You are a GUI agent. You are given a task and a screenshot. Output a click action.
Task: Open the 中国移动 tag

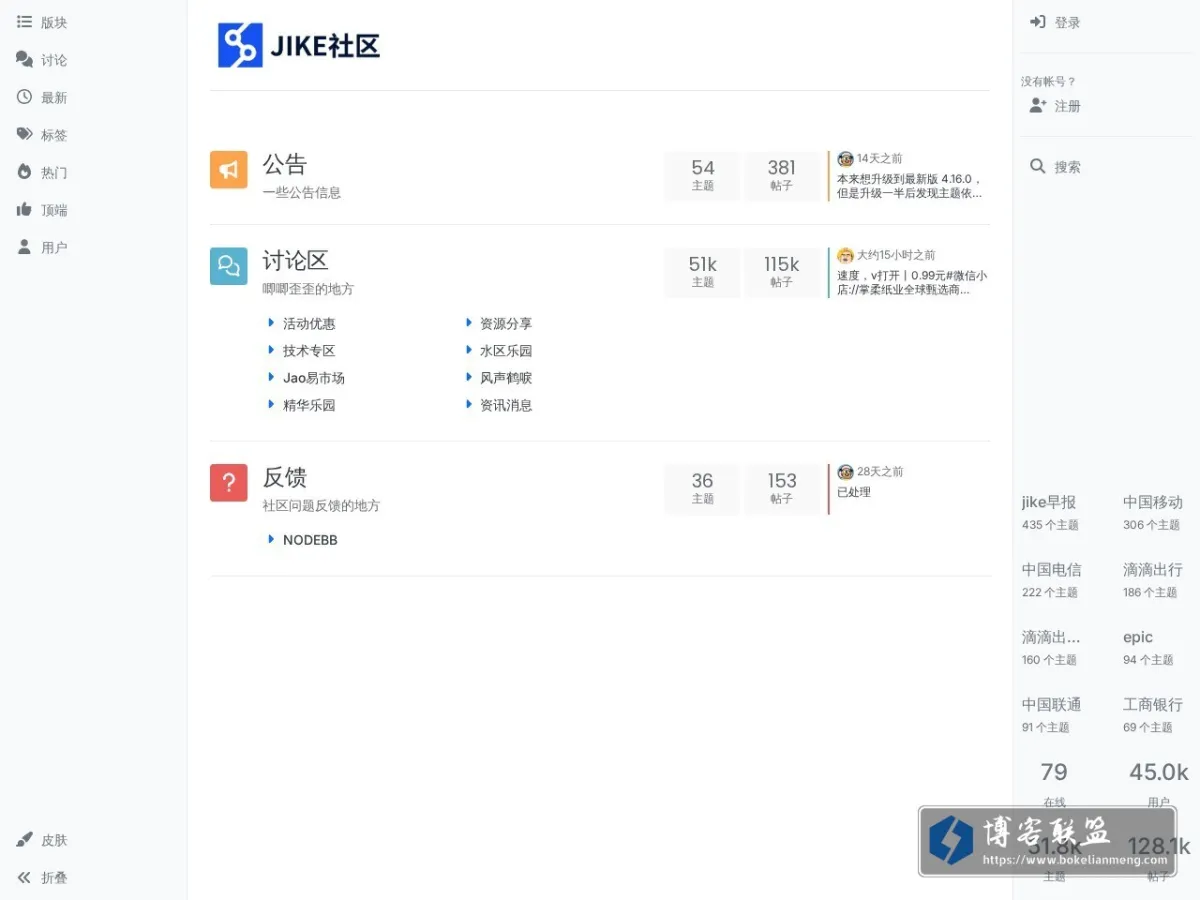(x=1152, y=502)
